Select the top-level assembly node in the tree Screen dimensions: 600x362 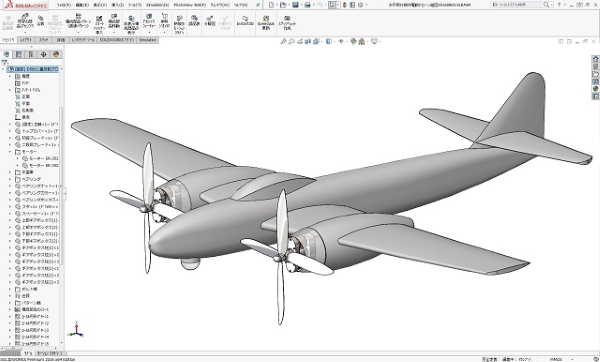click(x=33, y=69)
